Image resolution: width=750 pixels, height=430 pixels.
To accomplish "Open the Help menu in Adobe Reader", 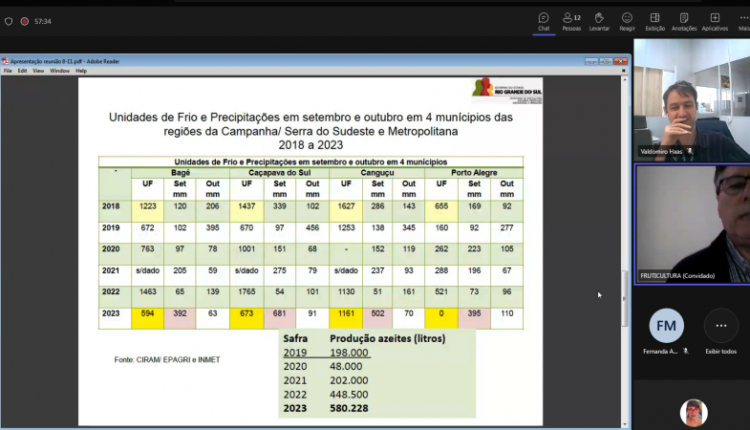I will pos(81,71).
